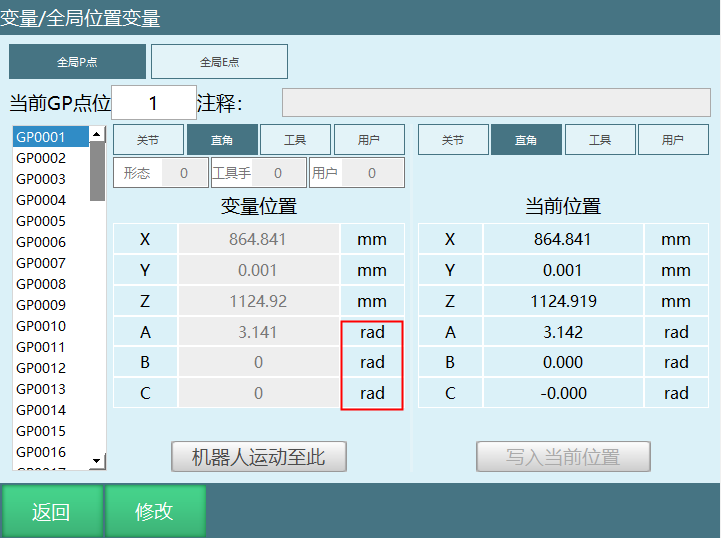
Task: Select 直角 mode for 变量位置
Action: click(x=222, y=140)
